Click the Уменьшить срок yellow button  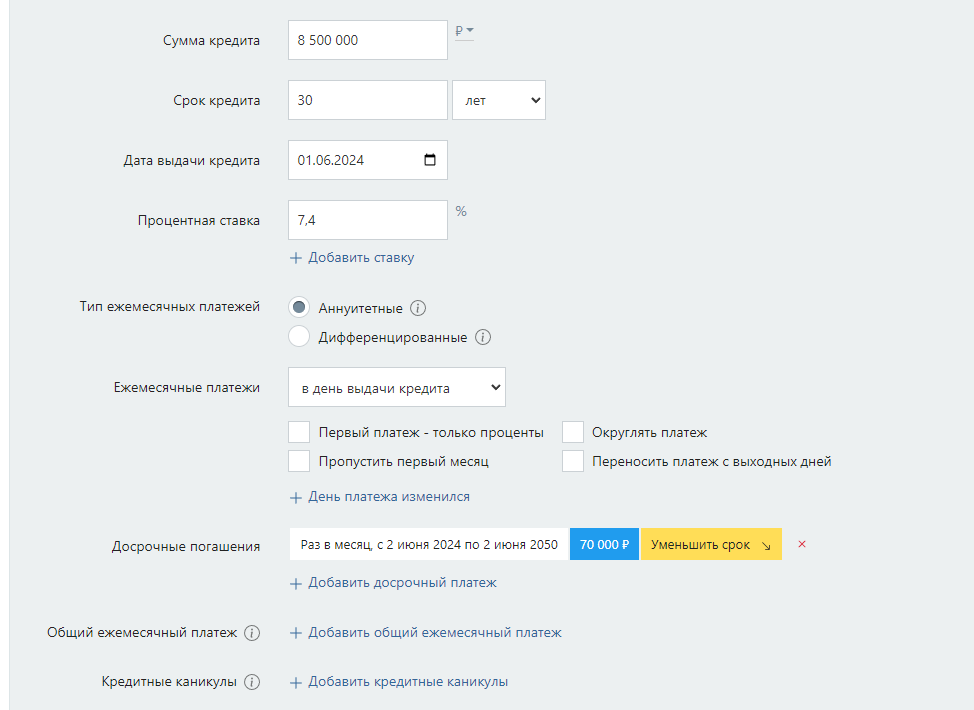click(710, 545)
